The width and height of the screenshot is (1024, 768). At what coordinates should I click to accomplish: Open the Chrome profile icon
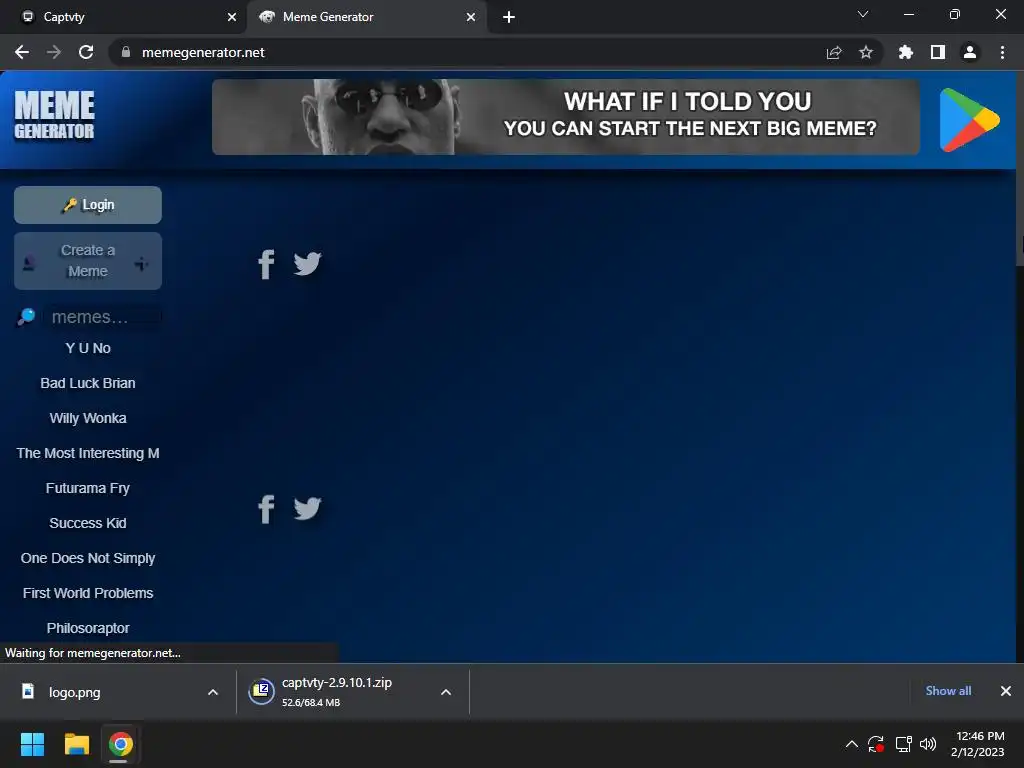coord(970,52)
